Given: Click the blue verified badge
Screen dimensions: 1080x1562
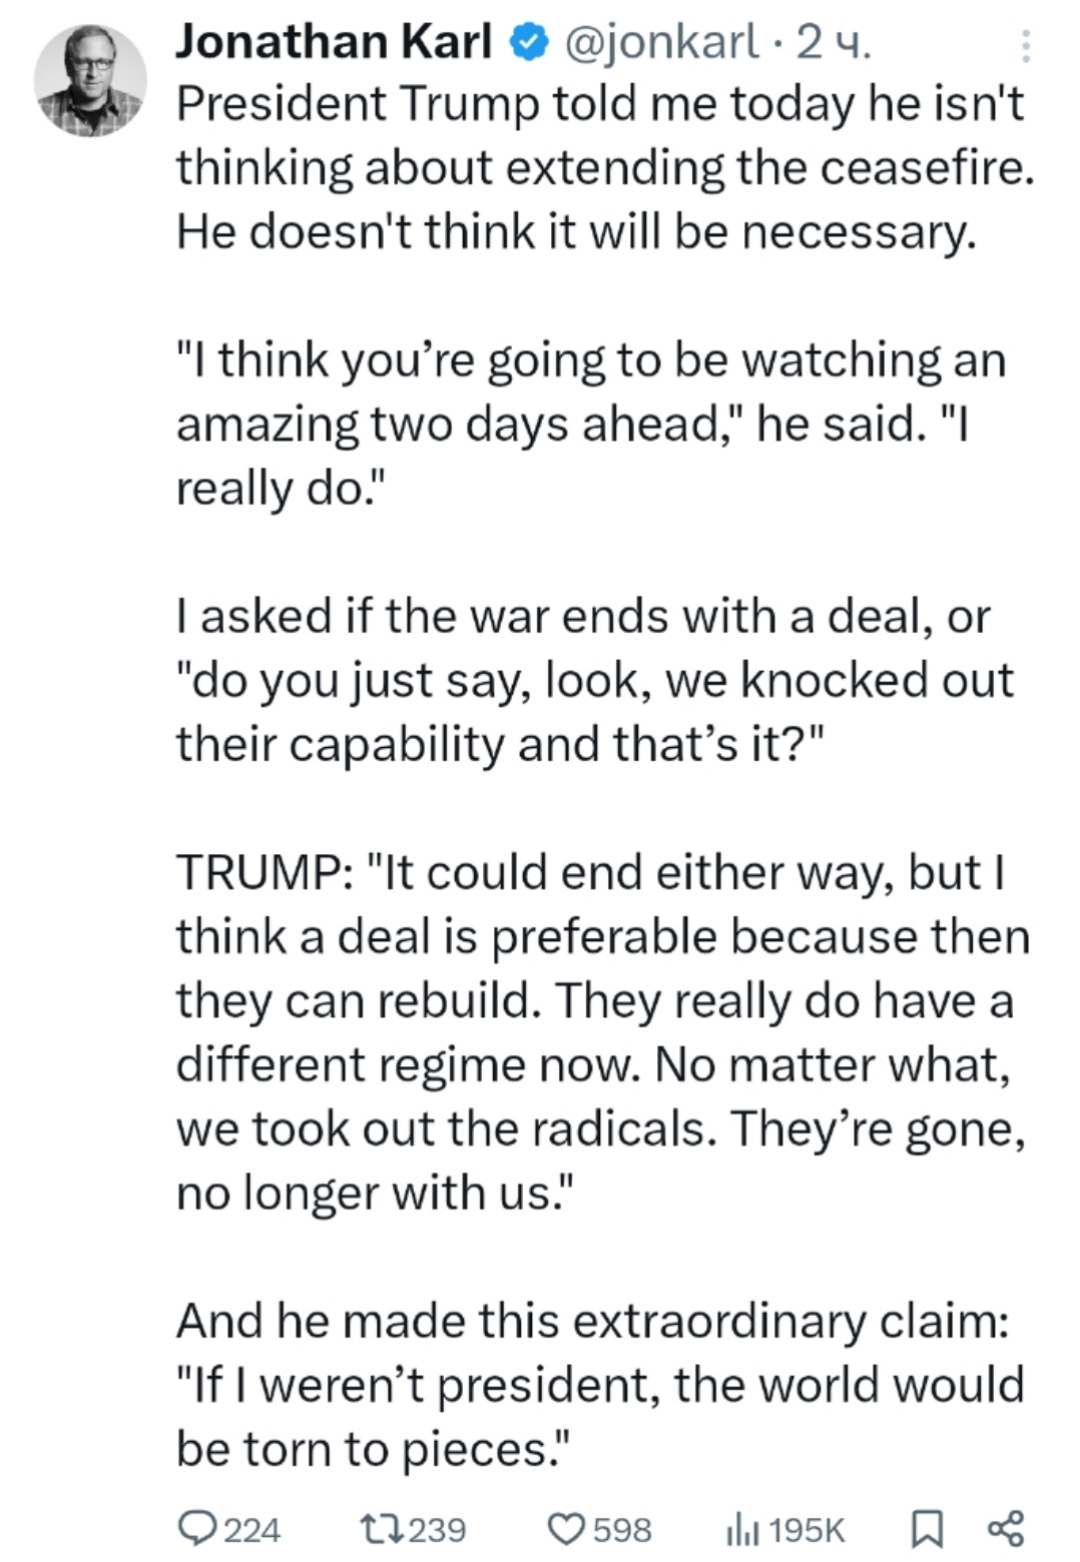Looking at the screenshot, I should pos(528,43).
